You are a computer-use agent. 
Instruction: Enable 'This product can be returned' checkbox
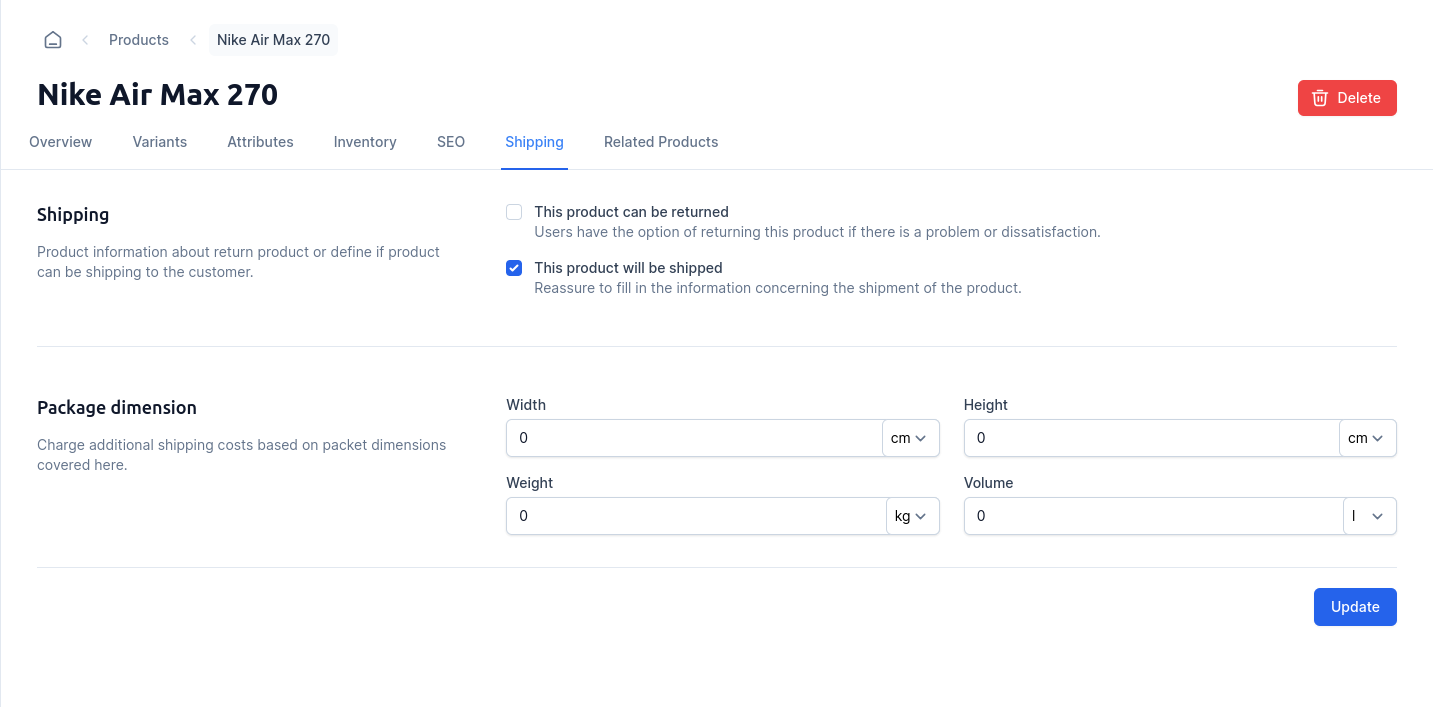[x=514, y=212]
